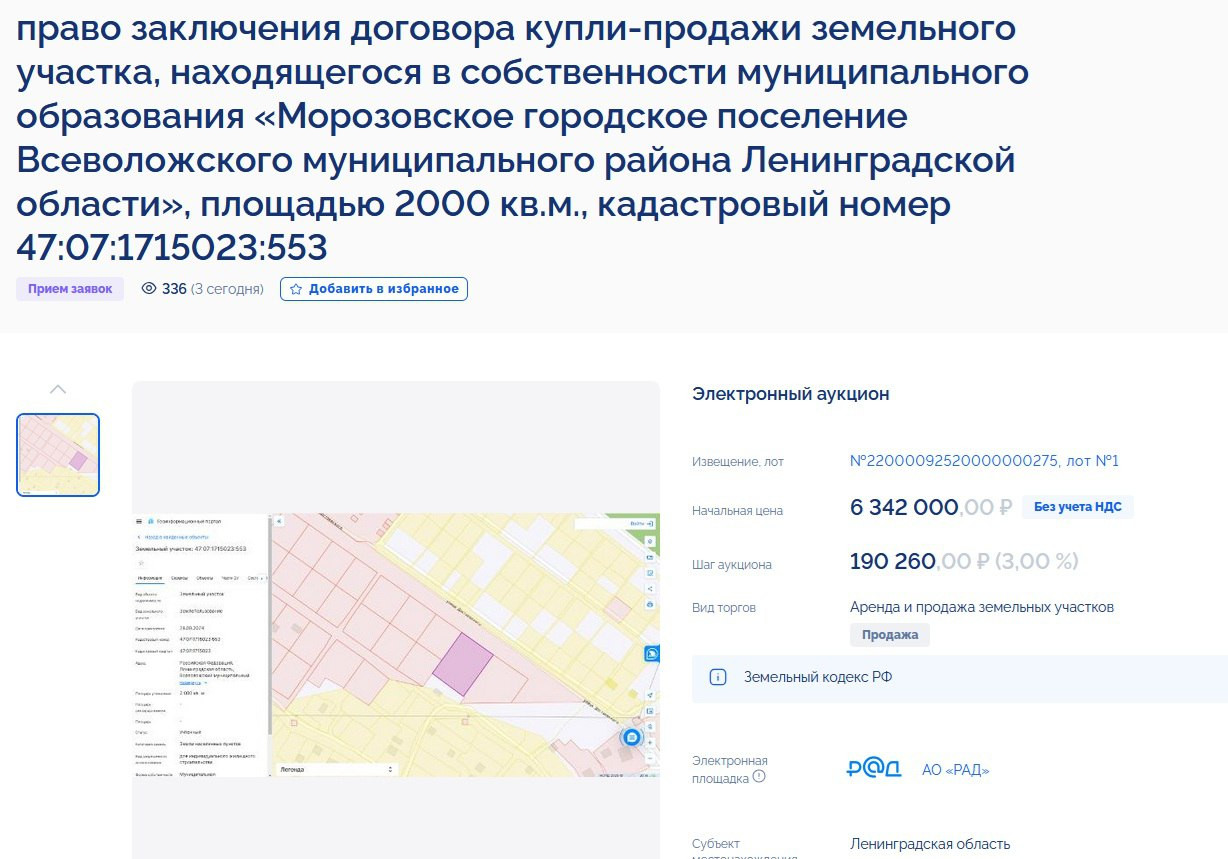Collapse the map info panel with the arrow
1228x859 pixels.
coord(279,522)
